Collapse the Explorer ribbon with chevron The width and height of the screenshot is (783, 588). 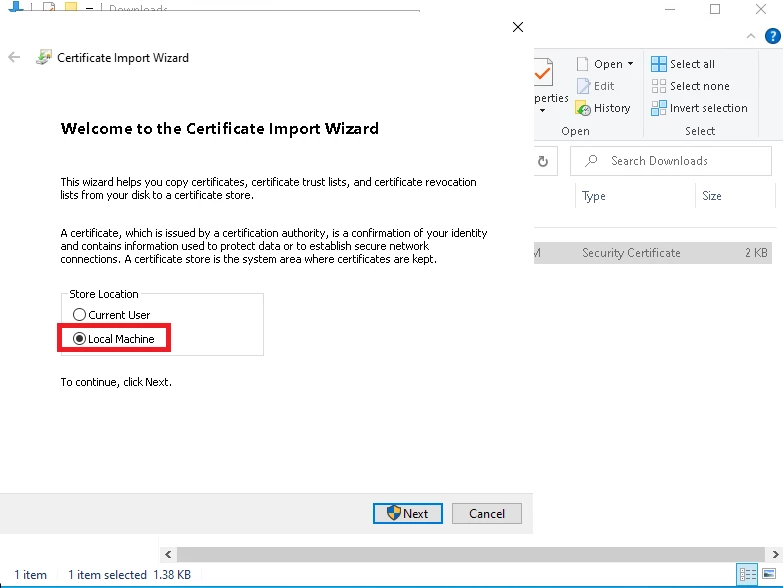(751, 36)
